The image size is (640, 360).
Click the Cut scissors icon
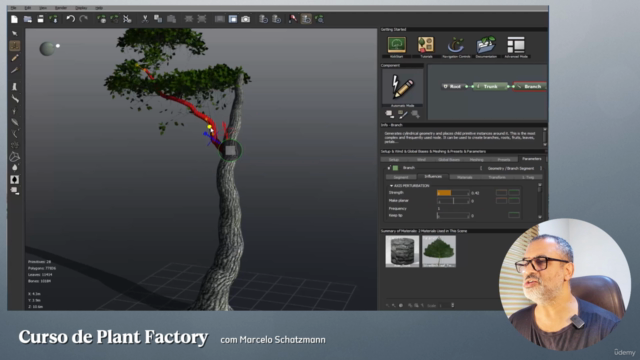click(x=144, y=19)
